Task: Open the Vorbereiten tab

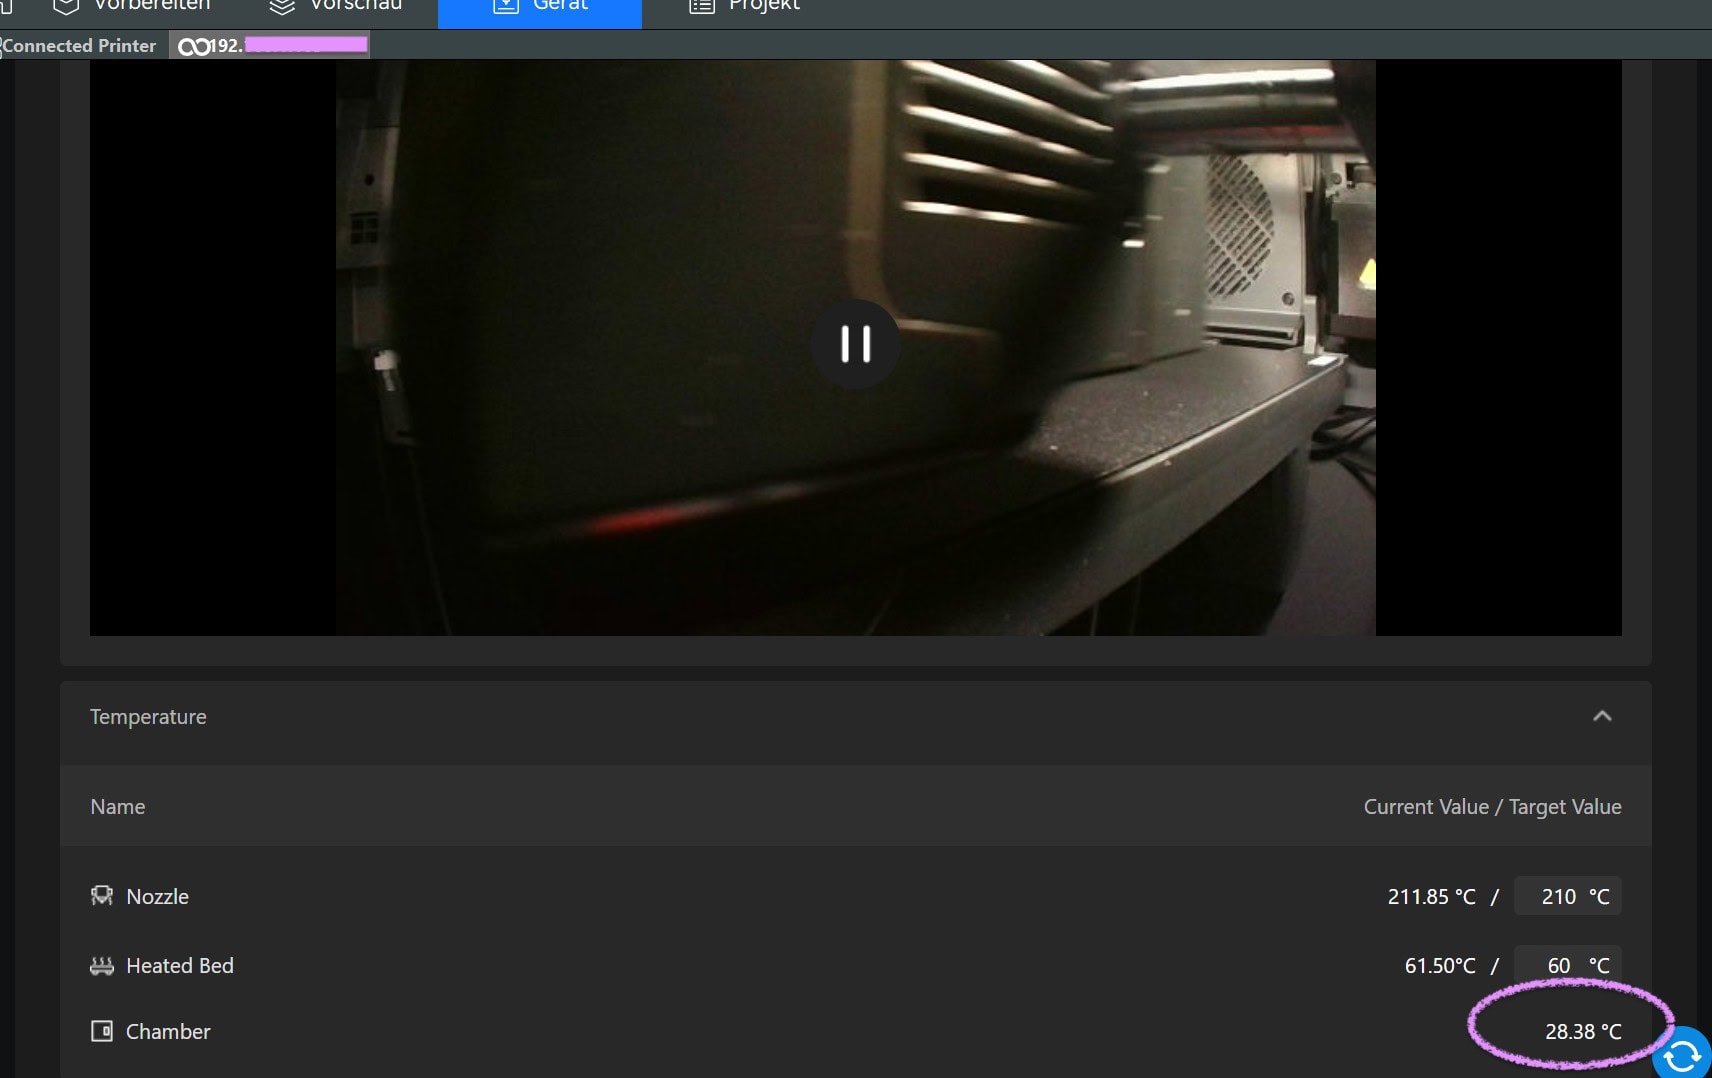Action: pos(150,6)
